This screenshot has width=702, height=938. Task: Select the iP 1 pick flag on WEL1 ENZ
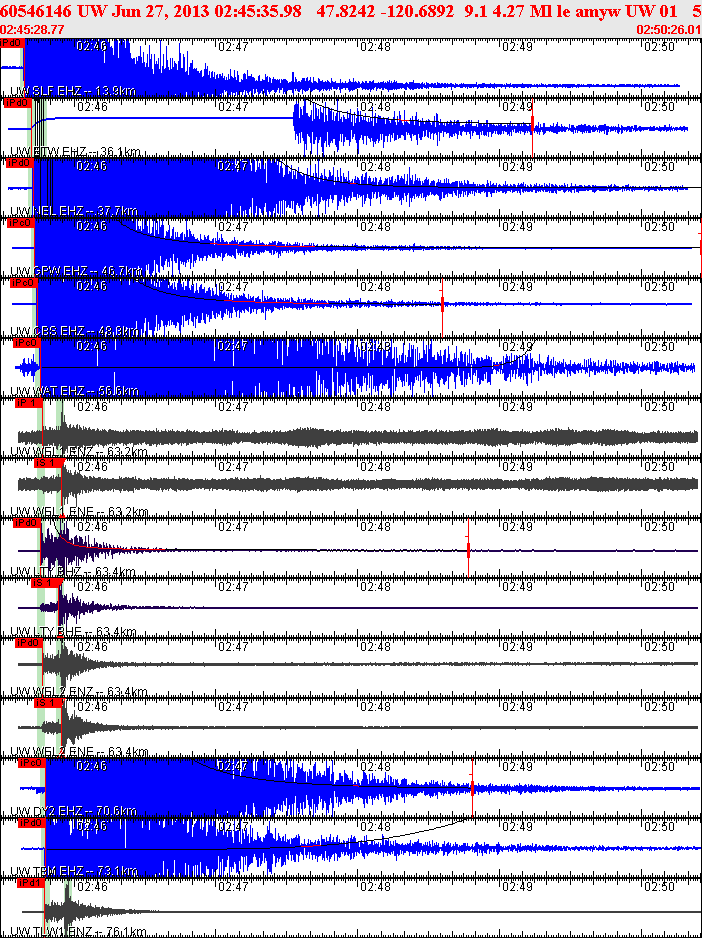29,403
